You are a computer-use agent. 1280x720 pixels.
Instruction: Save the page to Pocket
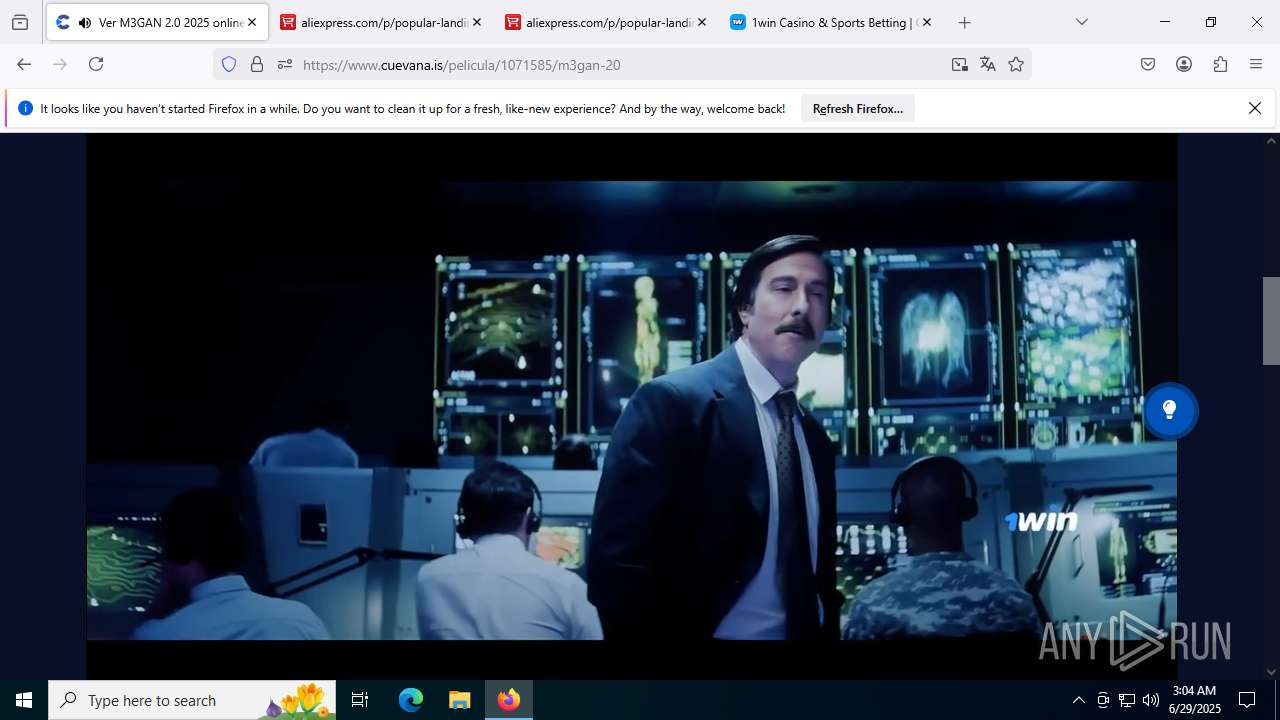[1148, 64]
